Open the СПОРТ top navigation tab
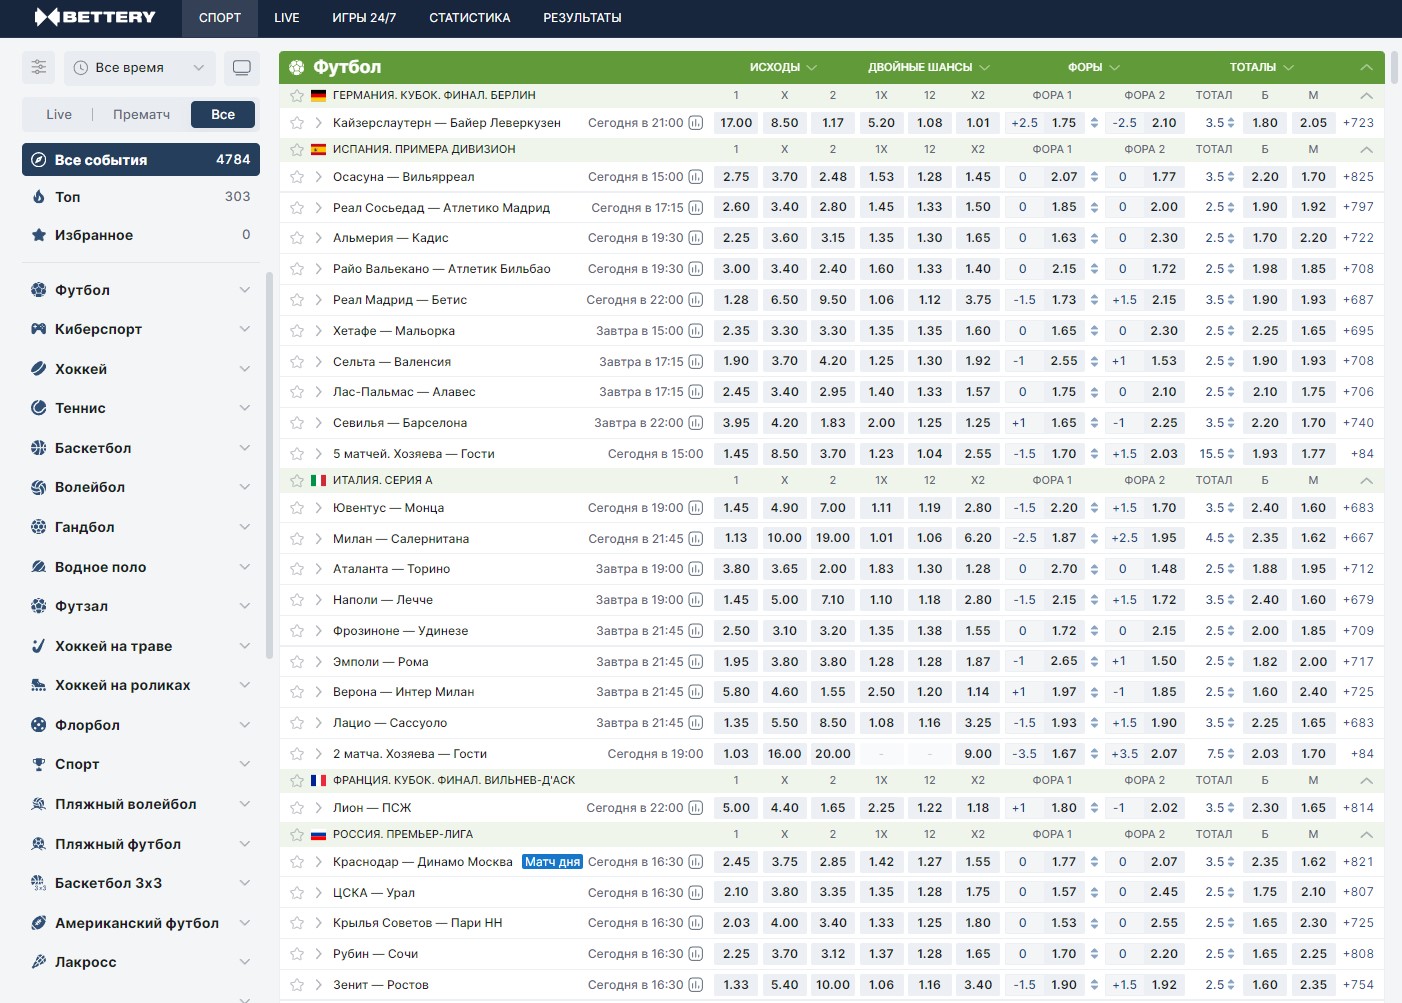The width and height of the screenshot is (1402, 1003). point(220,18)
